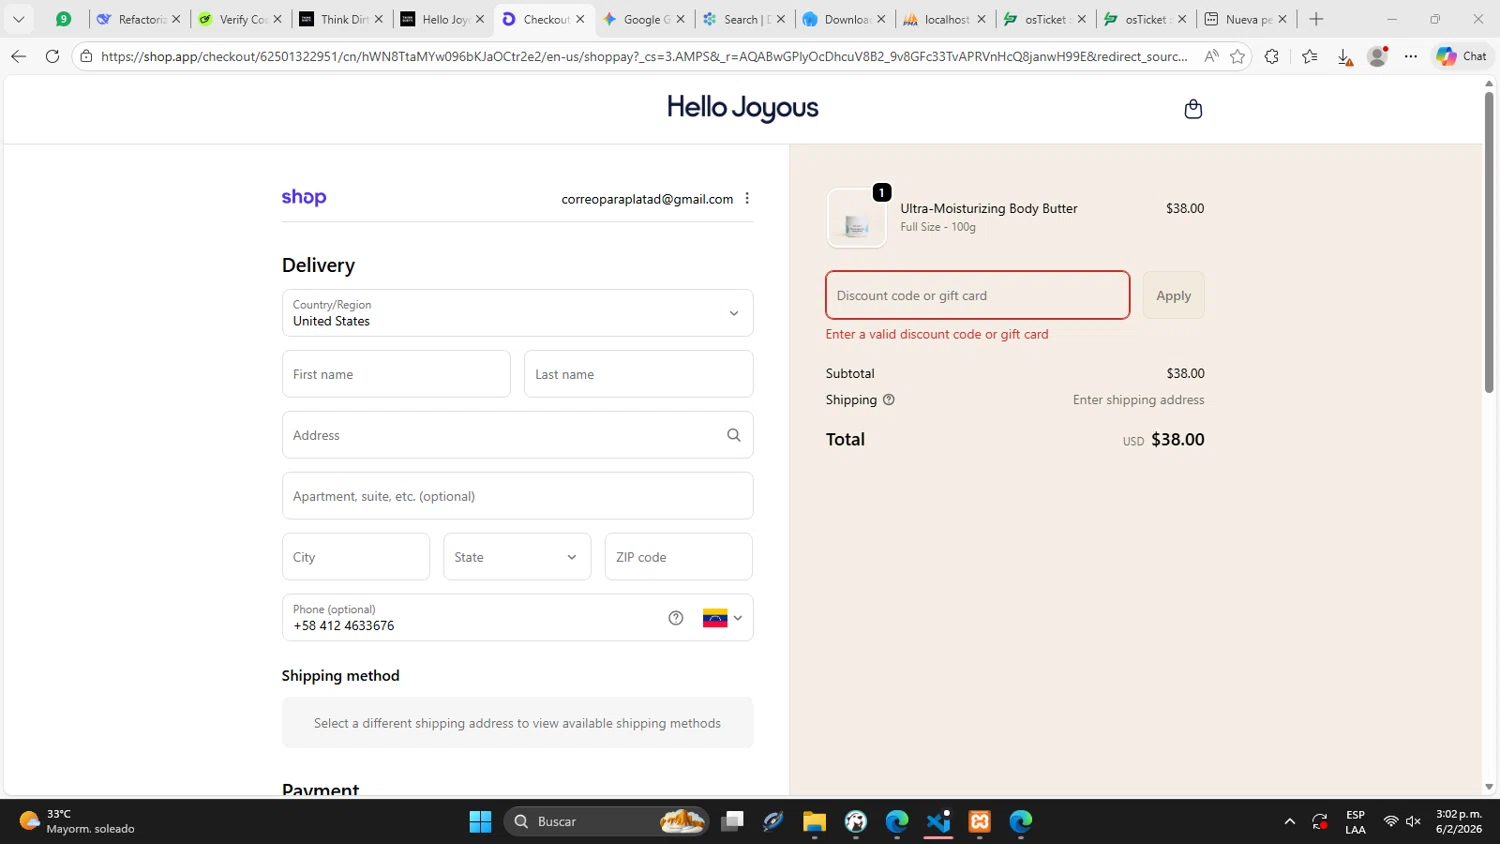Open Visual Studio Code from the taskbar

[x=938, y=821]
